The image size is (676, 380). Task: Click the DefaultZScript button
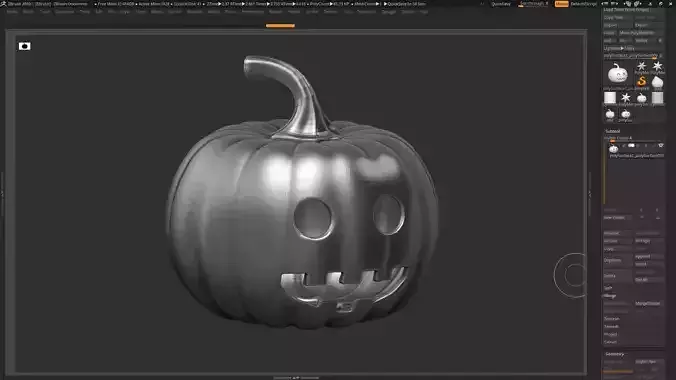(x=584, y=4)
